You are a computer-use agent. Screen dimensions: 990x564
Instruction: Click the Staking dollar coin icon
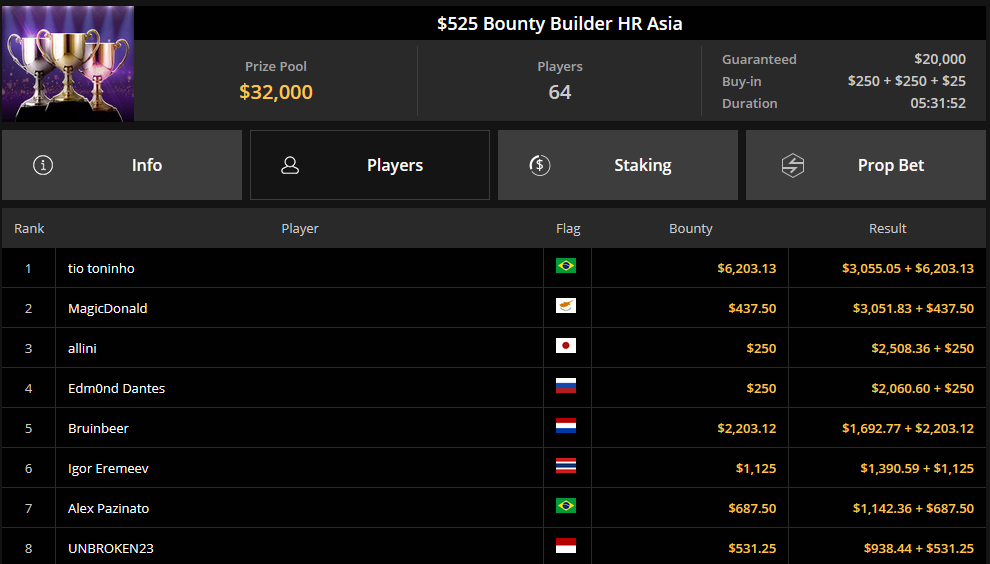tap(539, 165)
